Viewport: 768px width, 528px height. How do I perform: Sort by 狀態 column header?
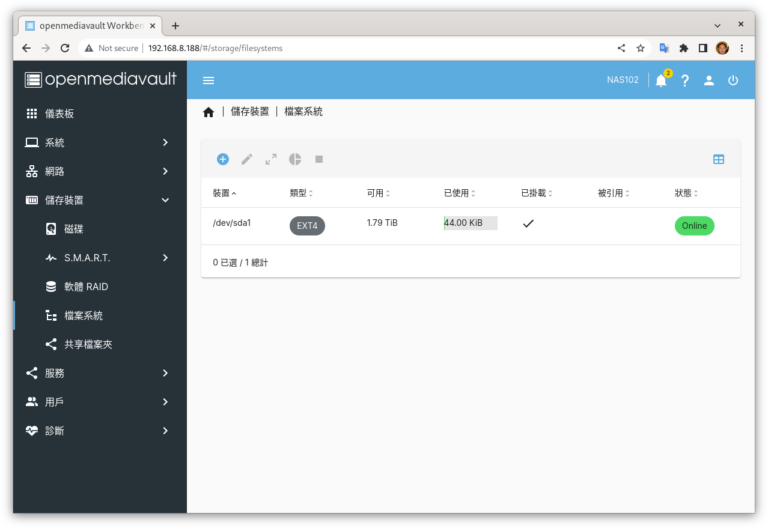point(686,193)
